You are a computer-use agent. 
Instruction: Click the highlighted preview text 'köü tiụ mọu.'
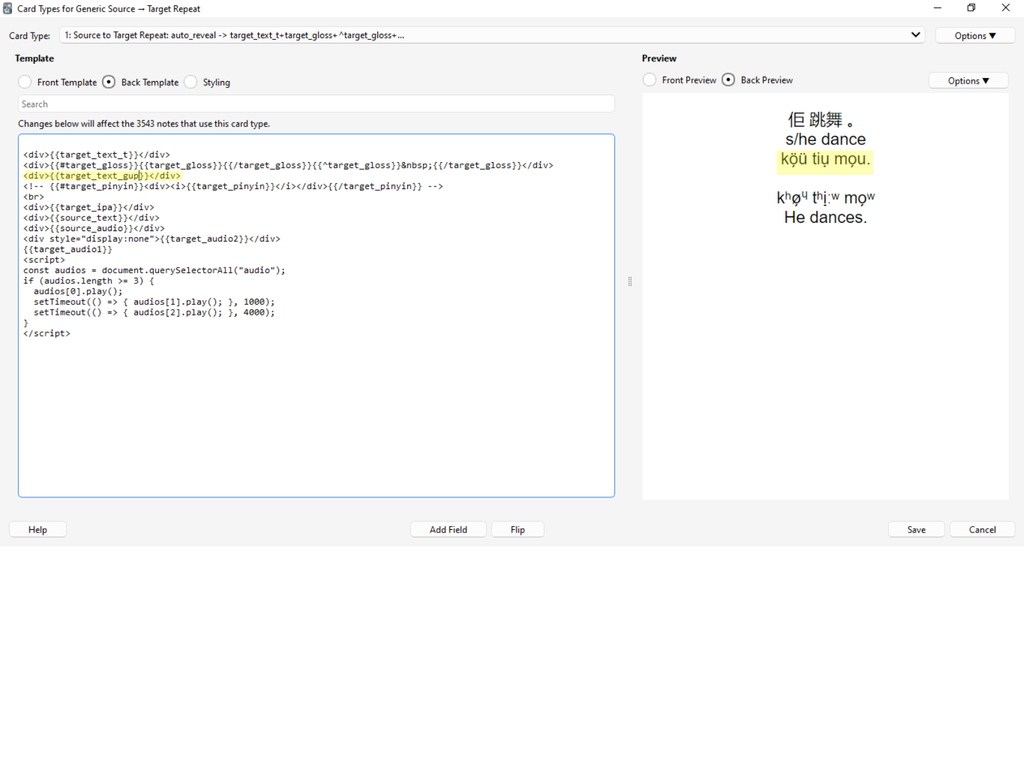[825, 159]
